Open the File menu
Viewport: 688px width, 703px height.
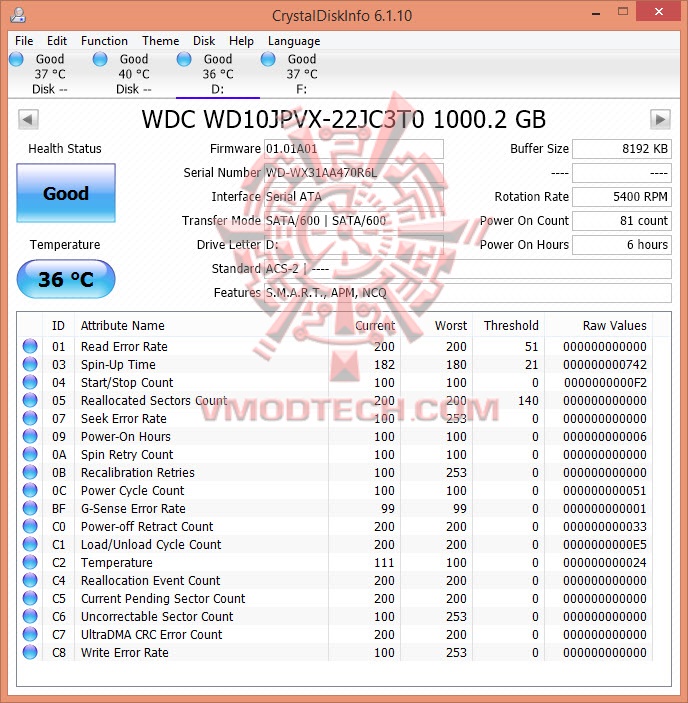click(24, 41)
